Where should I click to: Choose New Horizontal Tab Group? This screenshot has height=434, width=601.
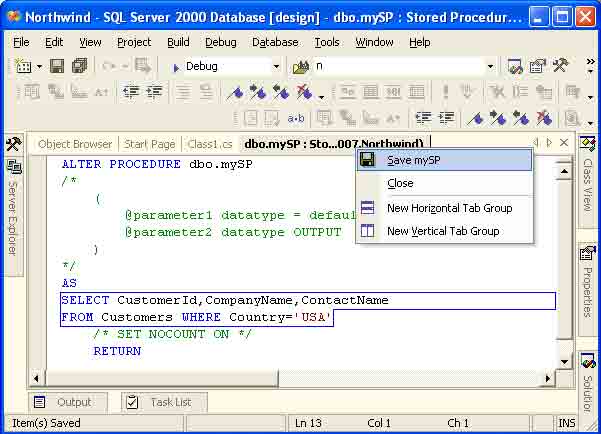pos(445,208)
